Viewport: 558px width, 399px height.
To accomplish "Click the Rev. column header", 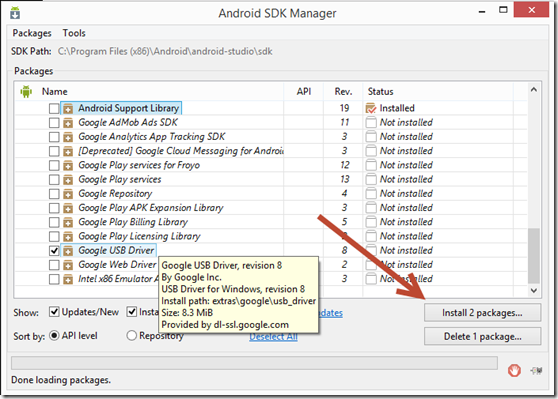I will 343,91.
